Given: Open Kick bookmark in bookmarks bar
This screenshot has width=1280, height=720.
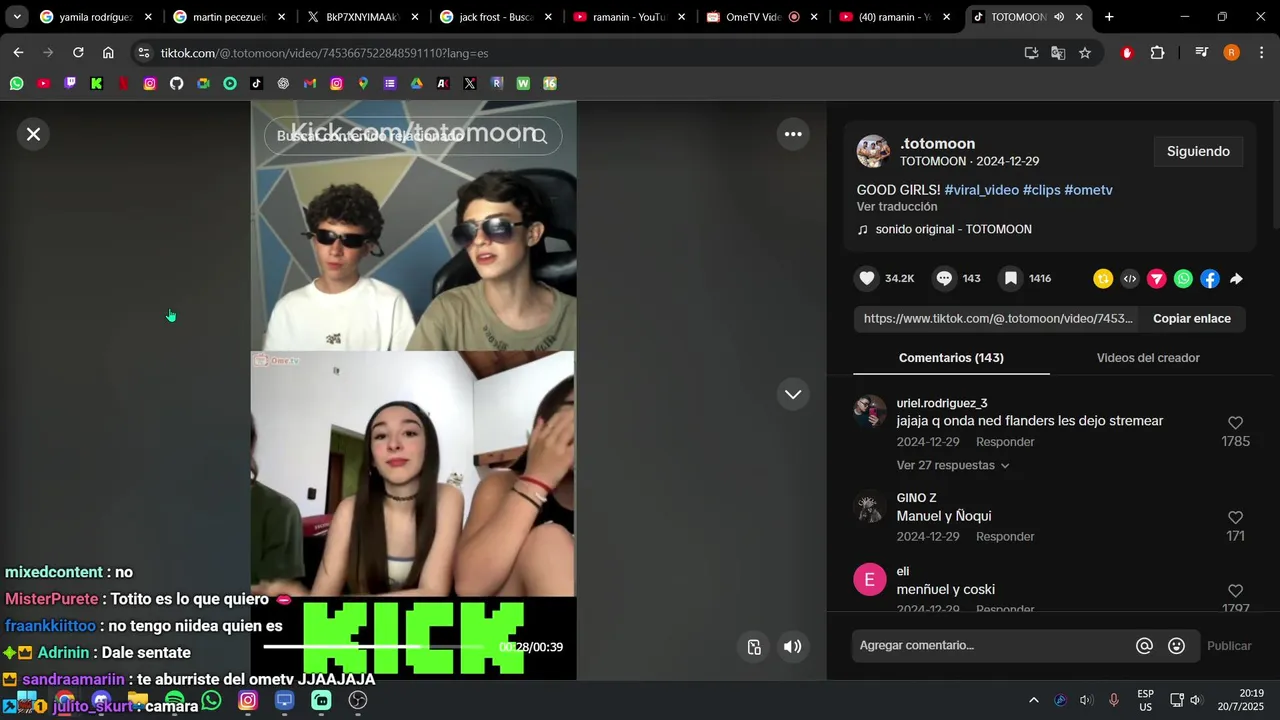Looking at the screenshot, I should (x=96, y=84).
